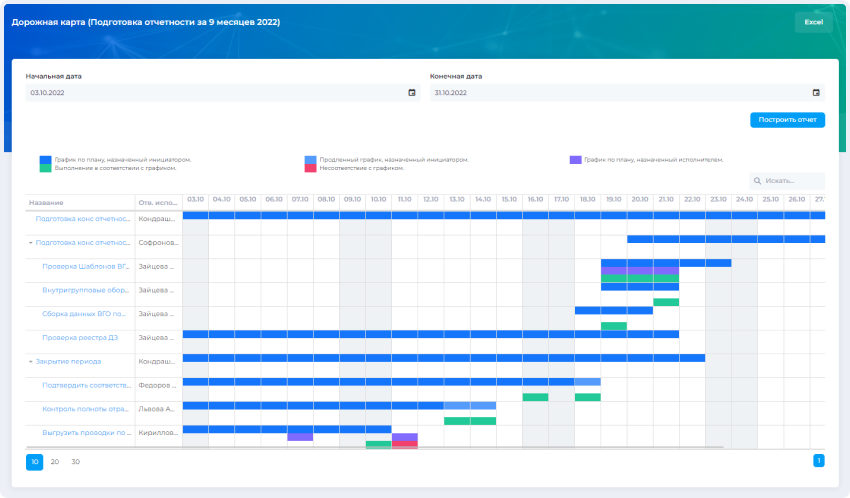Click the blue plan-by-initiator legend swatch
850x498 pixels.
pos(45,159)
